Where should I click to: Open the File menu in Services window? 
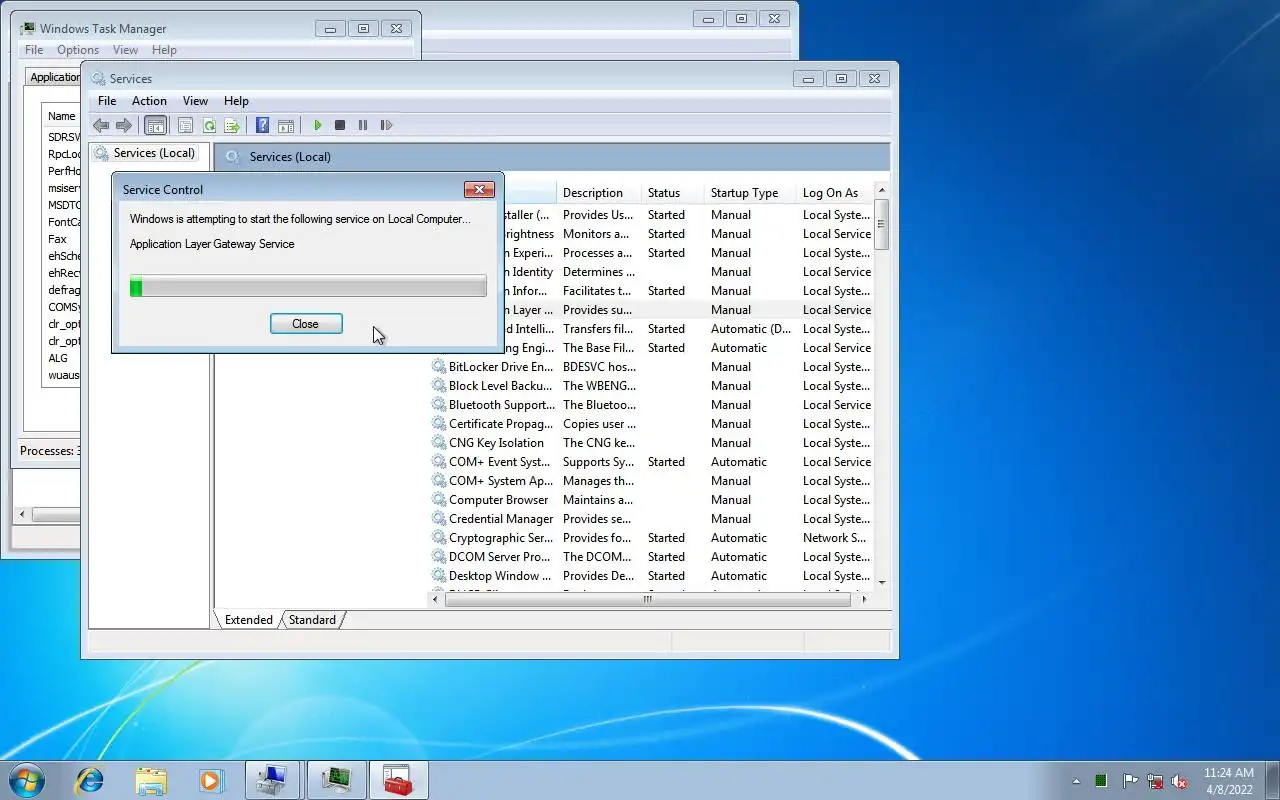107,101
